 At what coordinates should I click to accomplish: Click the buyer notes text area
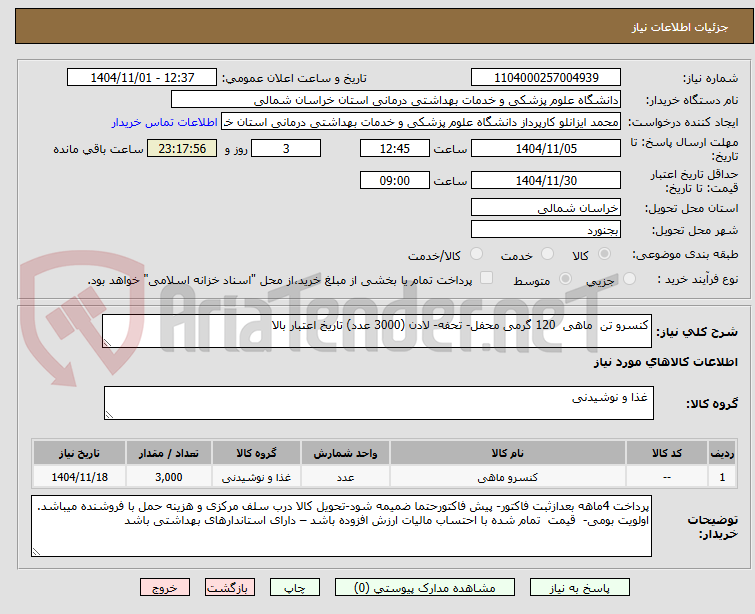[341, 526]
